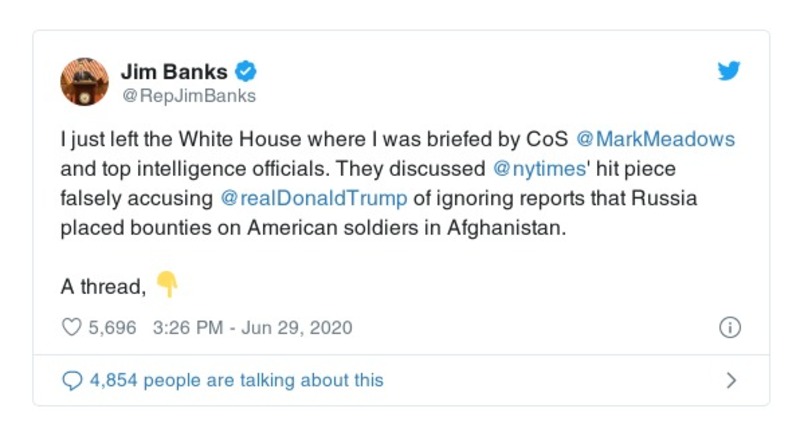Screen dimensions: 800x440
Task: Open the @MarkMeadows mention
Action: pos(656,139)
